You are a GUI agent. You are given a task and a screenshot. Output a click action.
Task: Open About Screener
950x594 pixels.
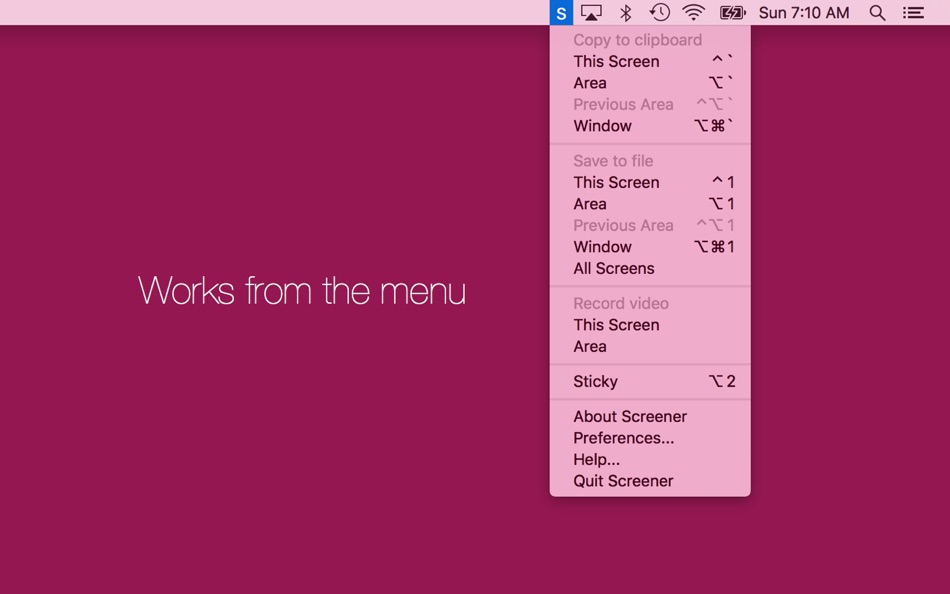coord(650,416)
